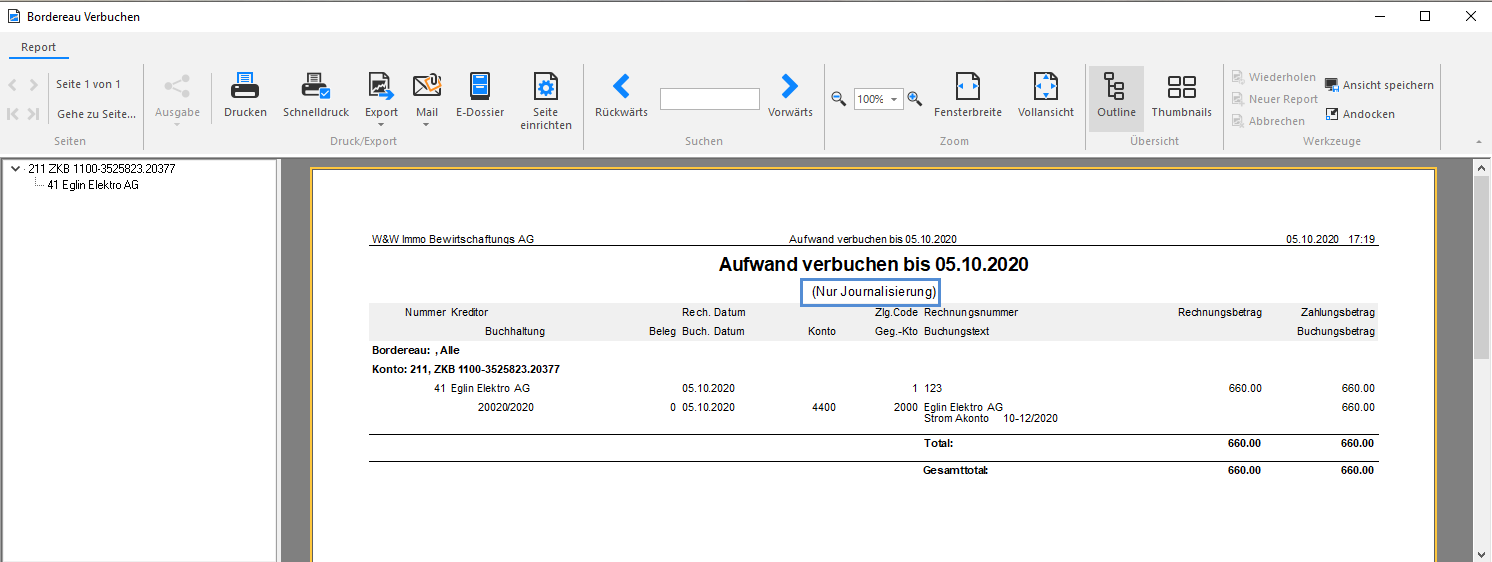Click the 20020/2020 Buchhaltung value
This screenshot has height=562, width=1492.
[x=506, y=407]
